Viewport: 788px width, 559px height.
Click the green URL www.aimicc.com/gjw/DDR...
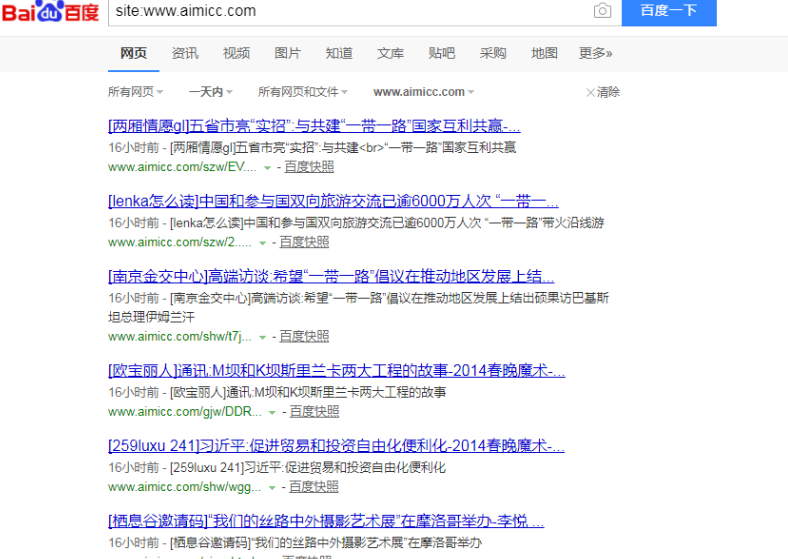pyautogui.click(x=185, y=412)
